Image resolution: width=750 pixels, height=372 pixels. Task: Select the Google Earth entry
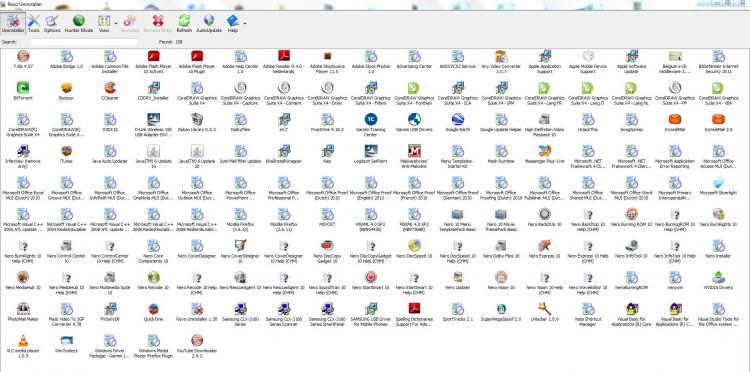tap(457, 123)
